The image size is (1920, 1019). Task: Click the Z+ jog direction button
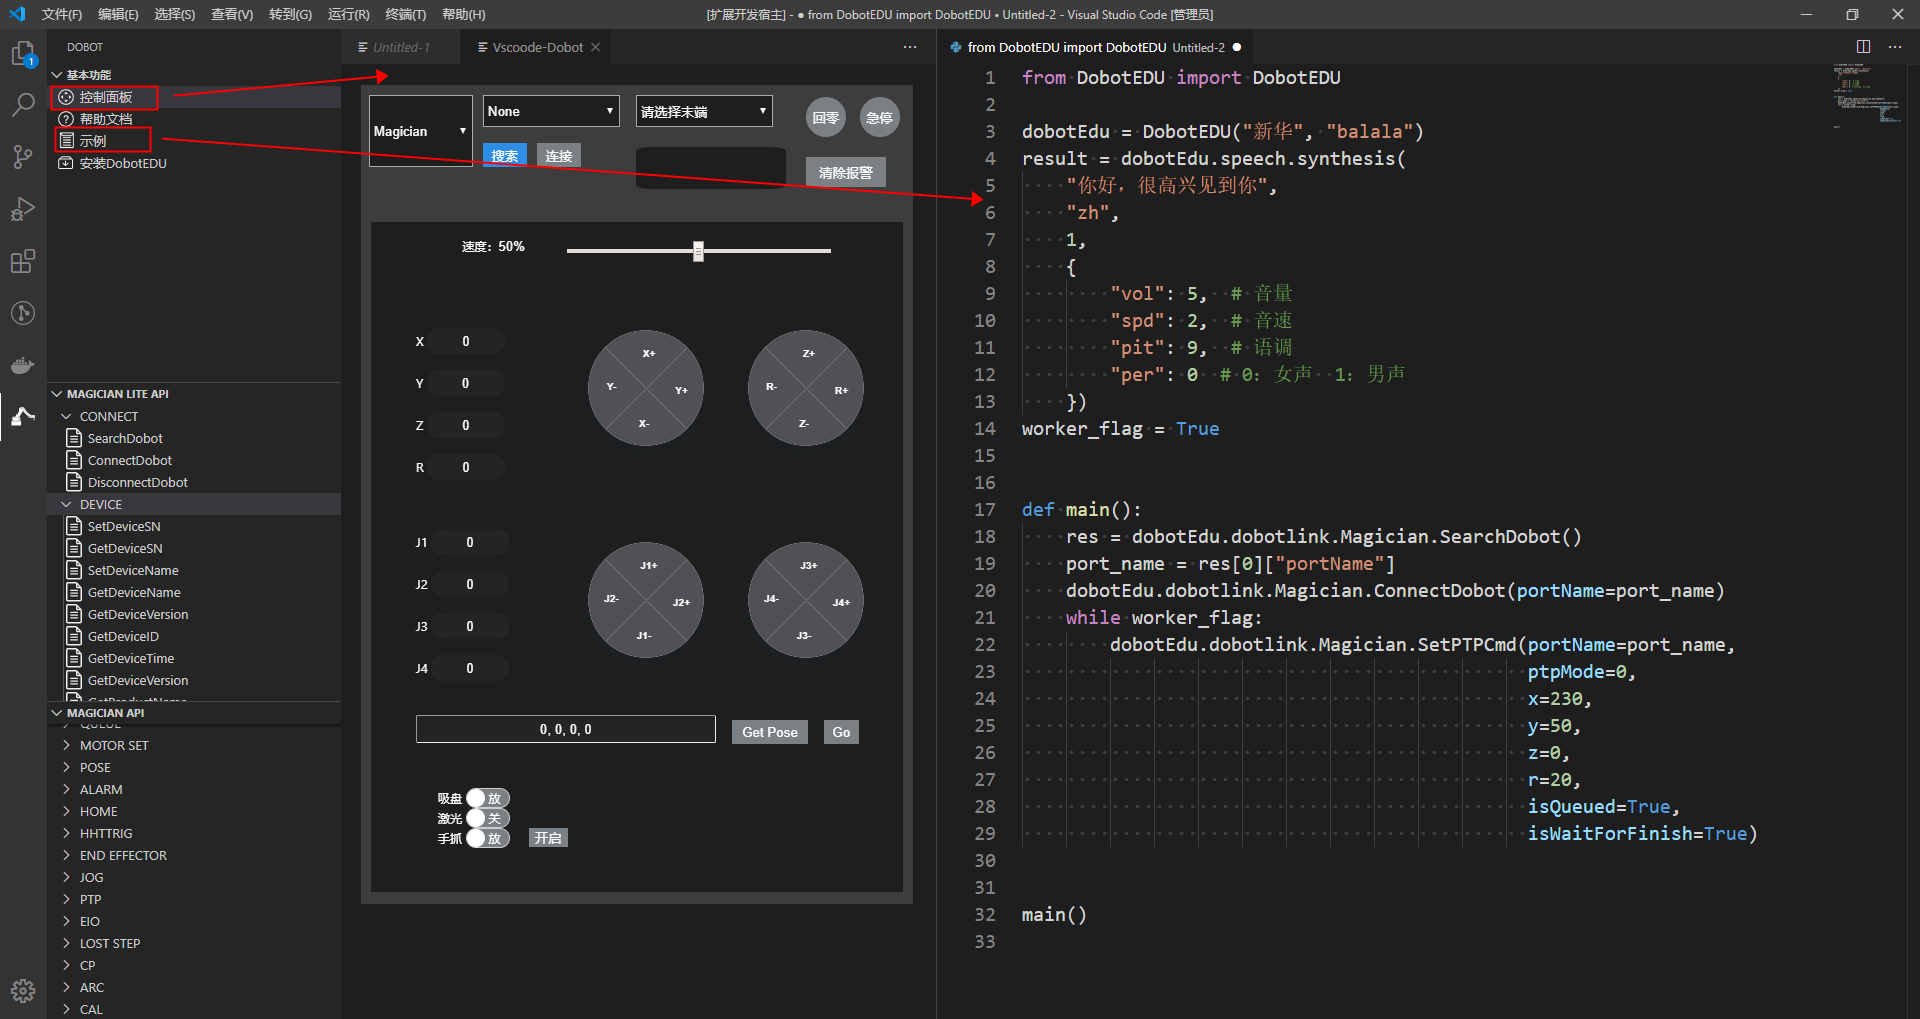click(808, 354)
